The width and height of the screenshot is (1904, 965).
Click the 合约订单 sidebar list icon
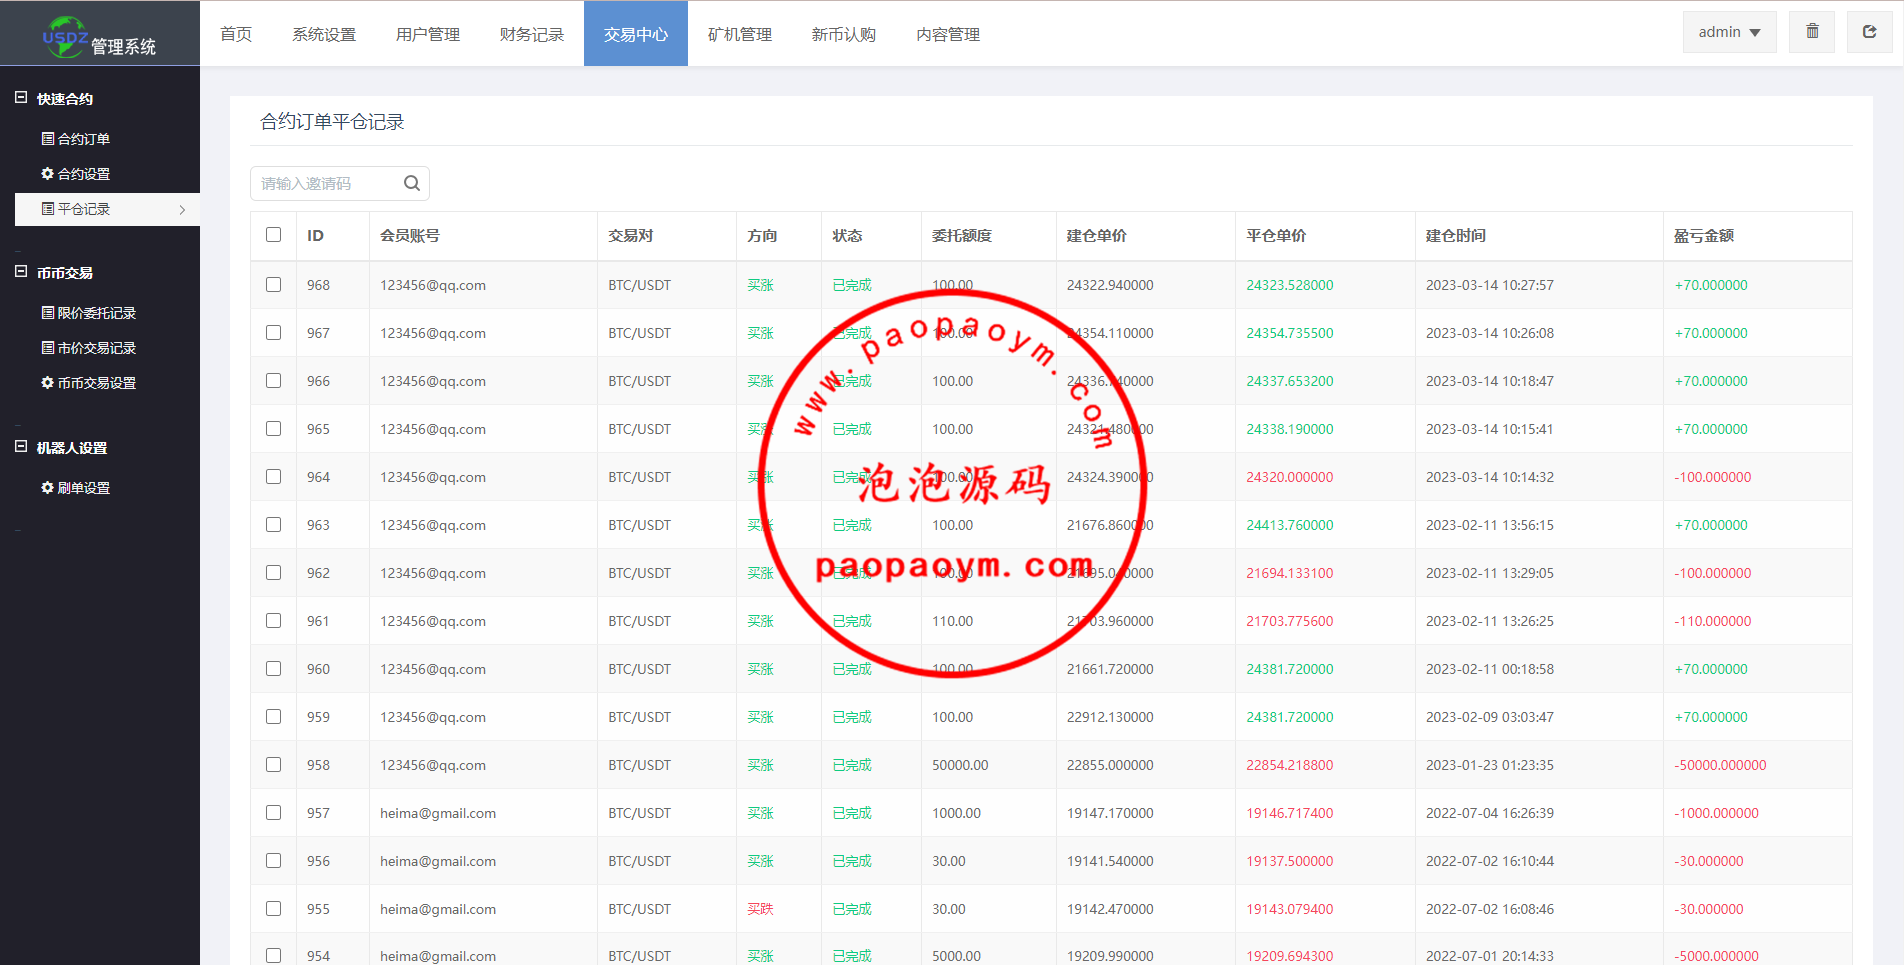pyautogui.click(x=47, y=139)
